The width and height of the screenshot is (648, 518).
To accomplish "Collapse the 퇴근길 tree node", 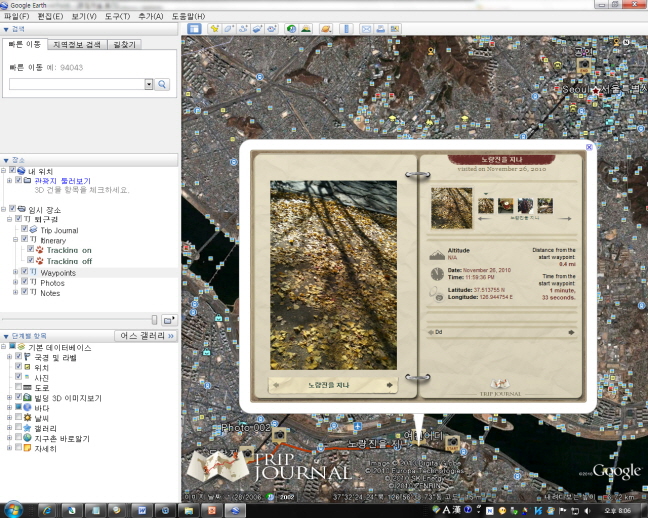I will click(9, 219).
